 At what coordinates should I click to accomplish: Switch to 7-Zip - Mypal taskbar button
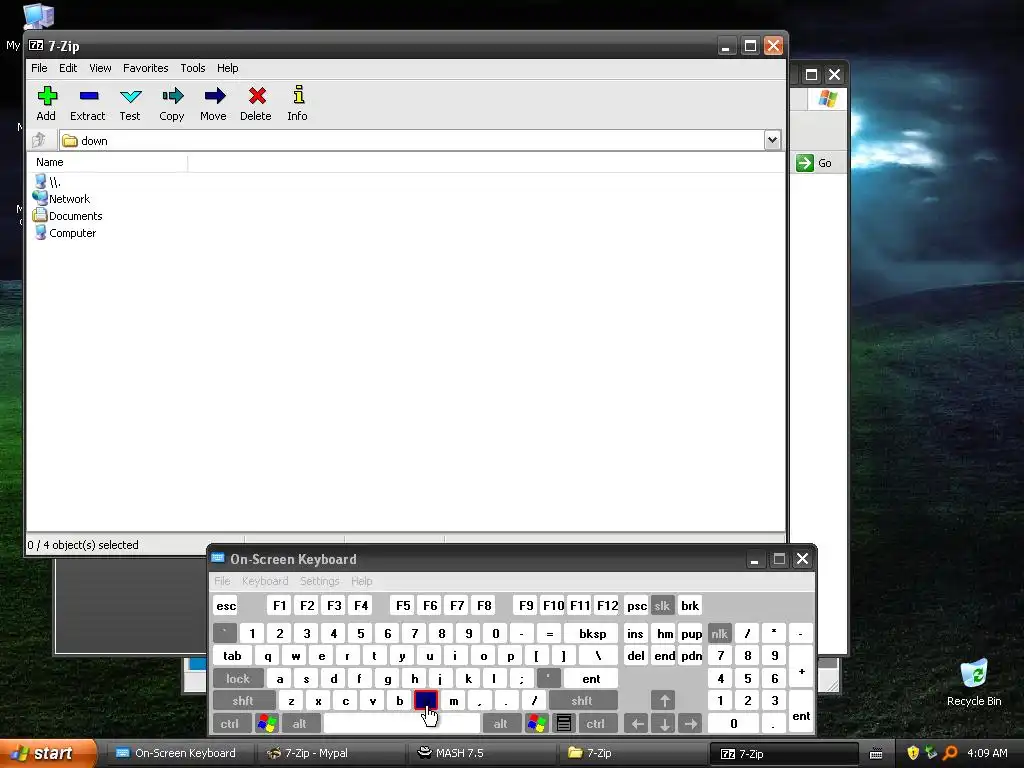pyautogui.click(x=332, y=753)
